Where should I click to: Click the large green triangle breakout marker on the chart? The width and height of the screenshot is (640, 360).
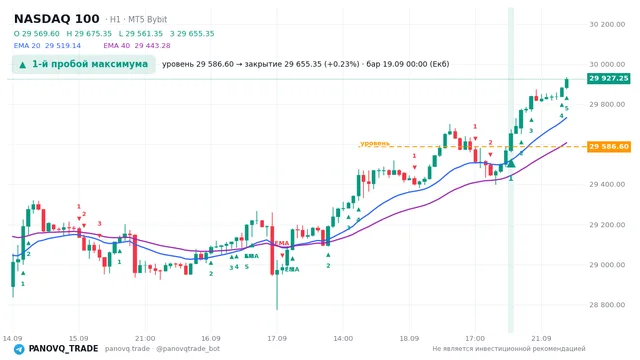511,163
